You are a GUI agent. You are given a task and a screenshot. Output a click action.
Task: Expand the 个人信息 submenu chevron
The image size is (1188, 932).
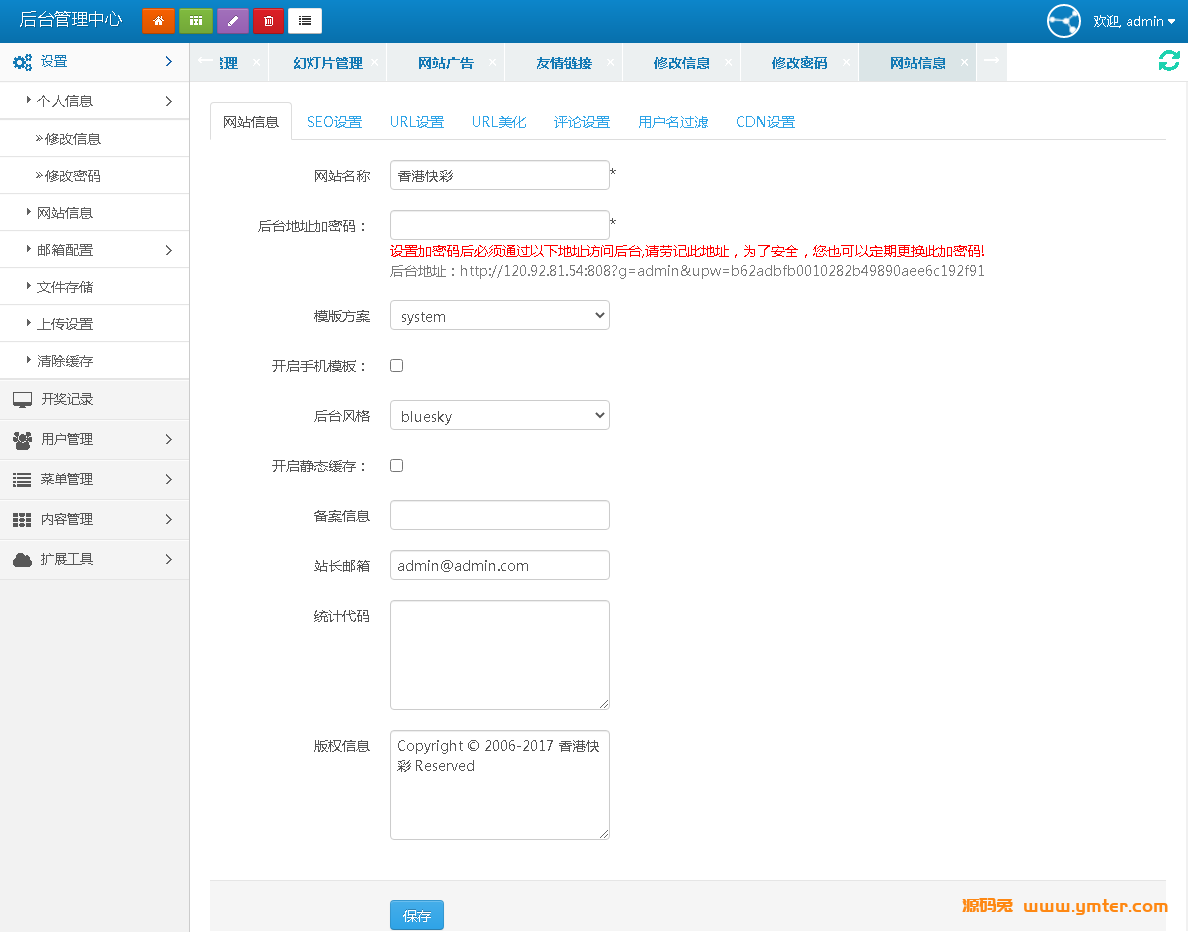[x=169, y=102]
